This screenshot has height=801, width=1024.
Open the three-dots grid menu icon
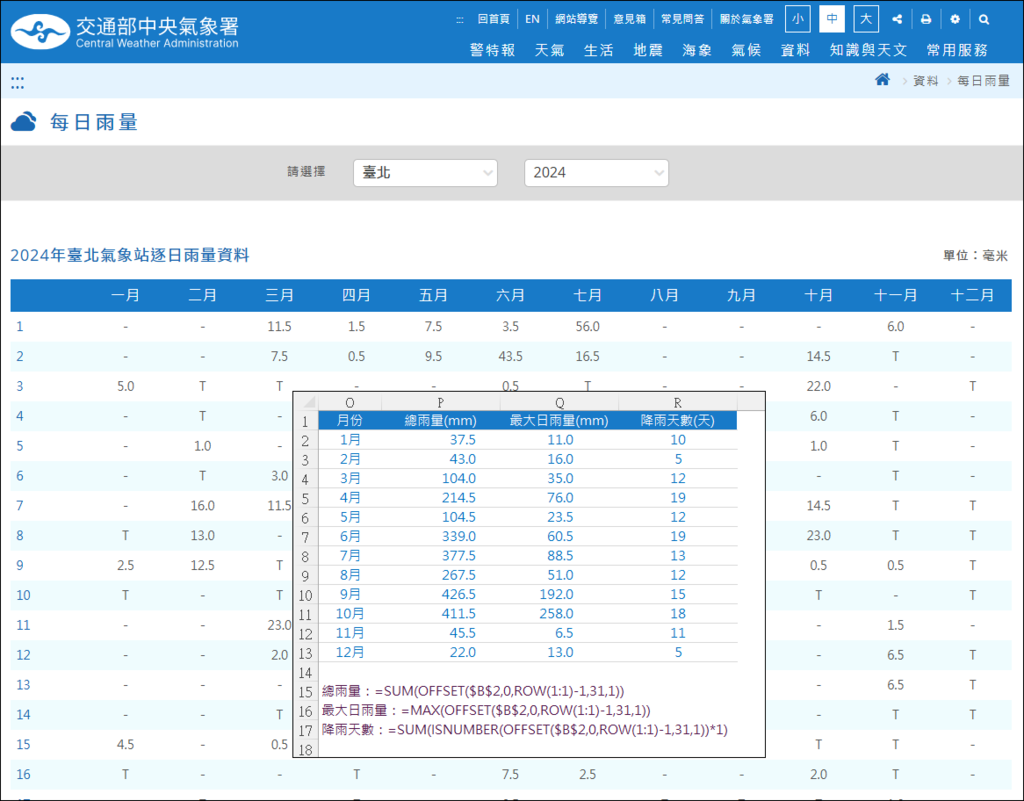[18, 82]
